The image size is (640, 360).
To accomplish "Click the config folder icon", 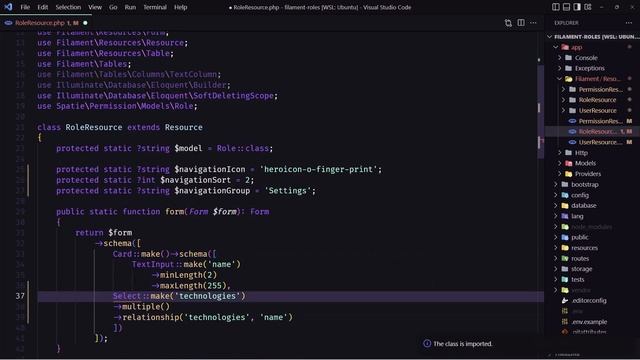I will [565, 195].
